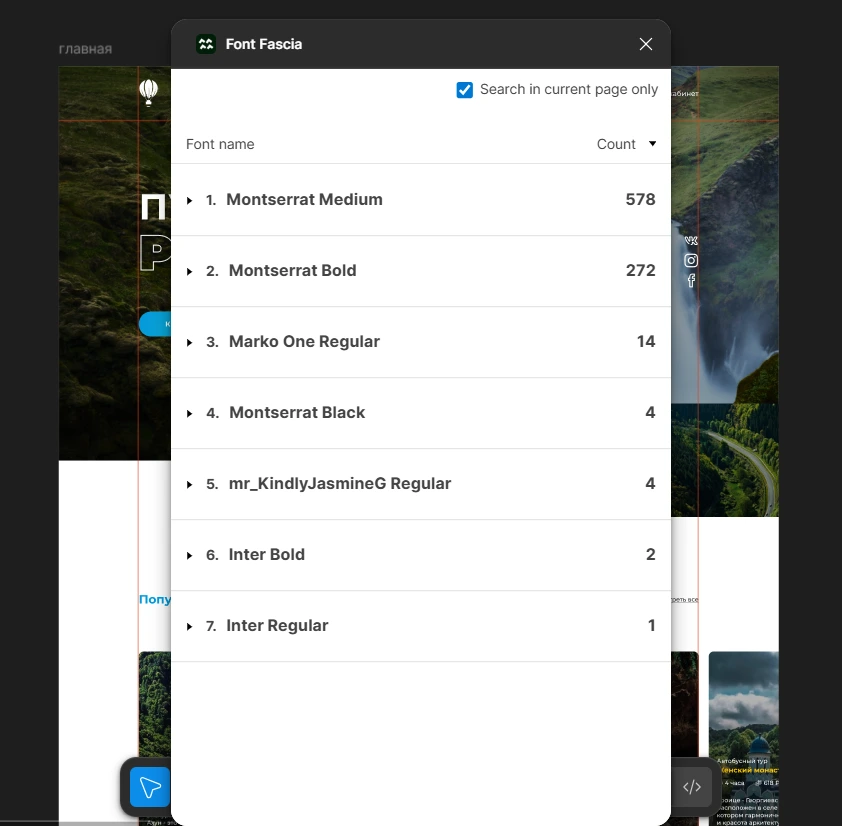This screenshot has height=826, width=842.
Task: Expand the Inter Bold row
Action: pyautogui.click(x=190, y=555)
